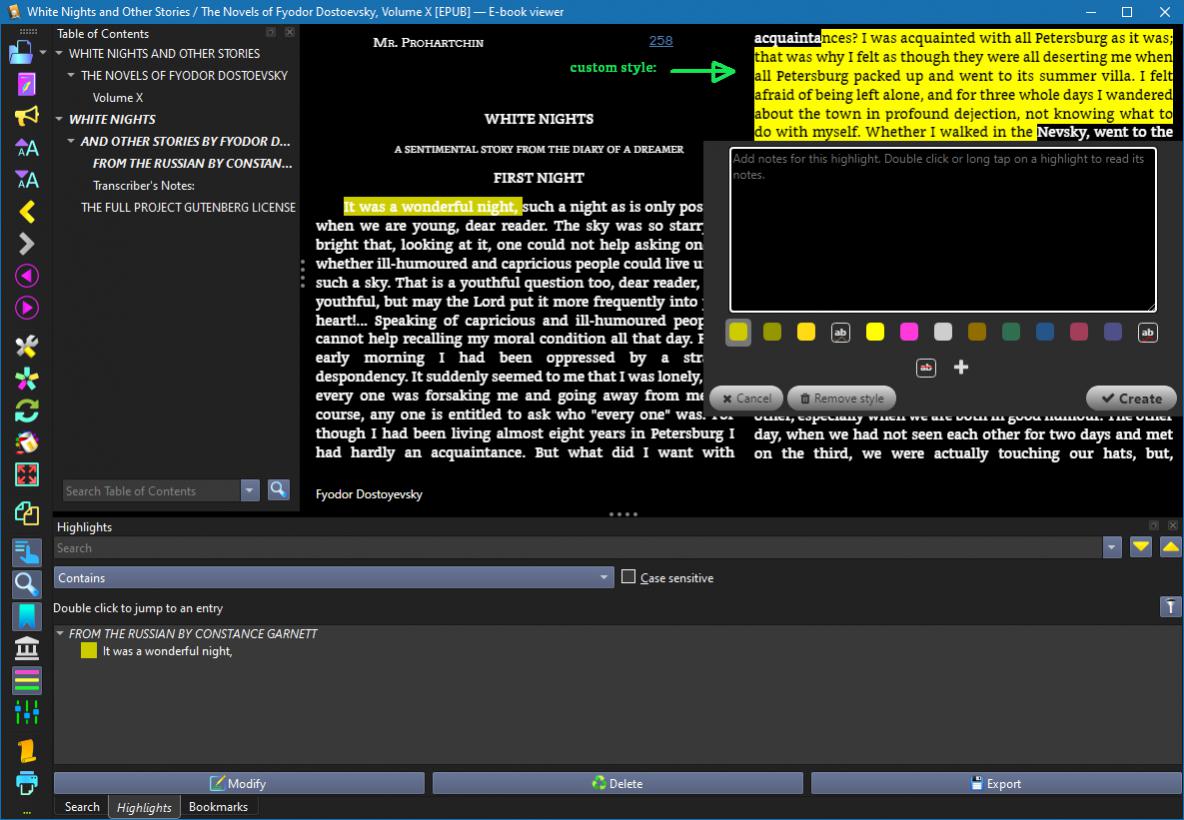The width and height of the screenshot is (1184, 820).
Task: Click the Export highlights button
Action: pyautogui.click(x=996, y=783)
